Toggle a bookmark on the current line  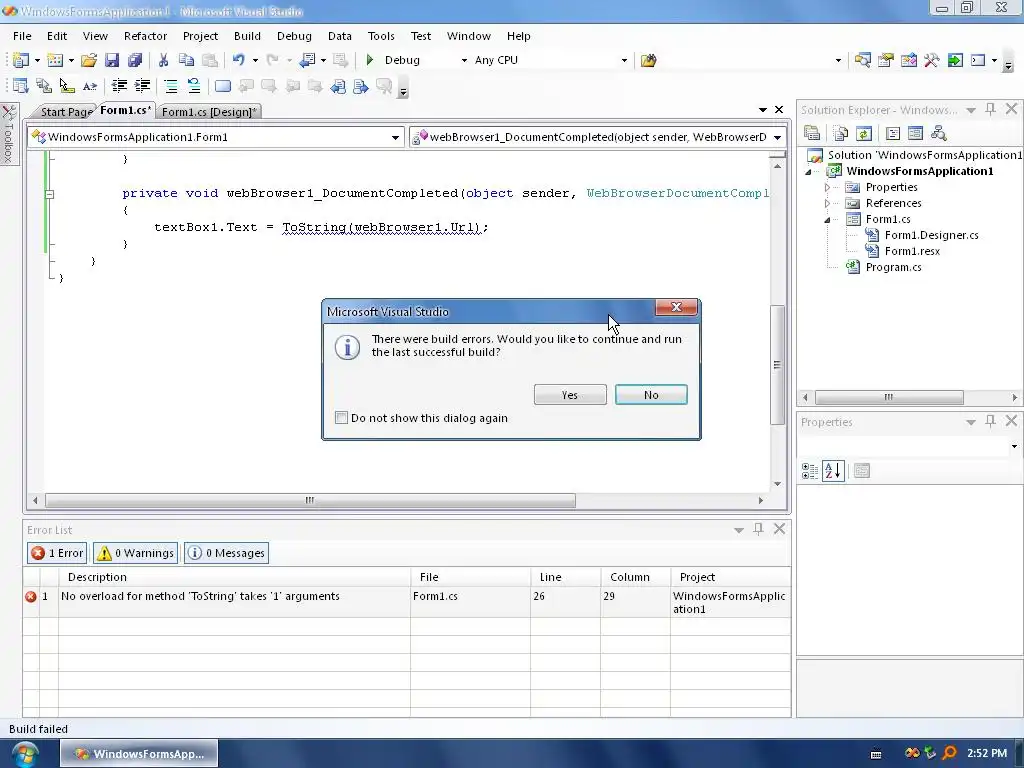223,86
